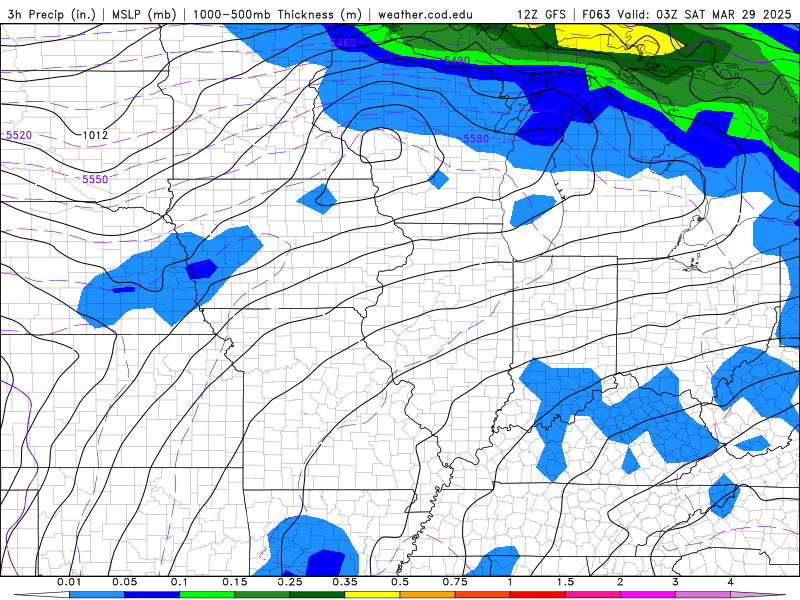Click the 0.1 legend value
The height and width of the screenshot is (600, 800).
point(180,582)
